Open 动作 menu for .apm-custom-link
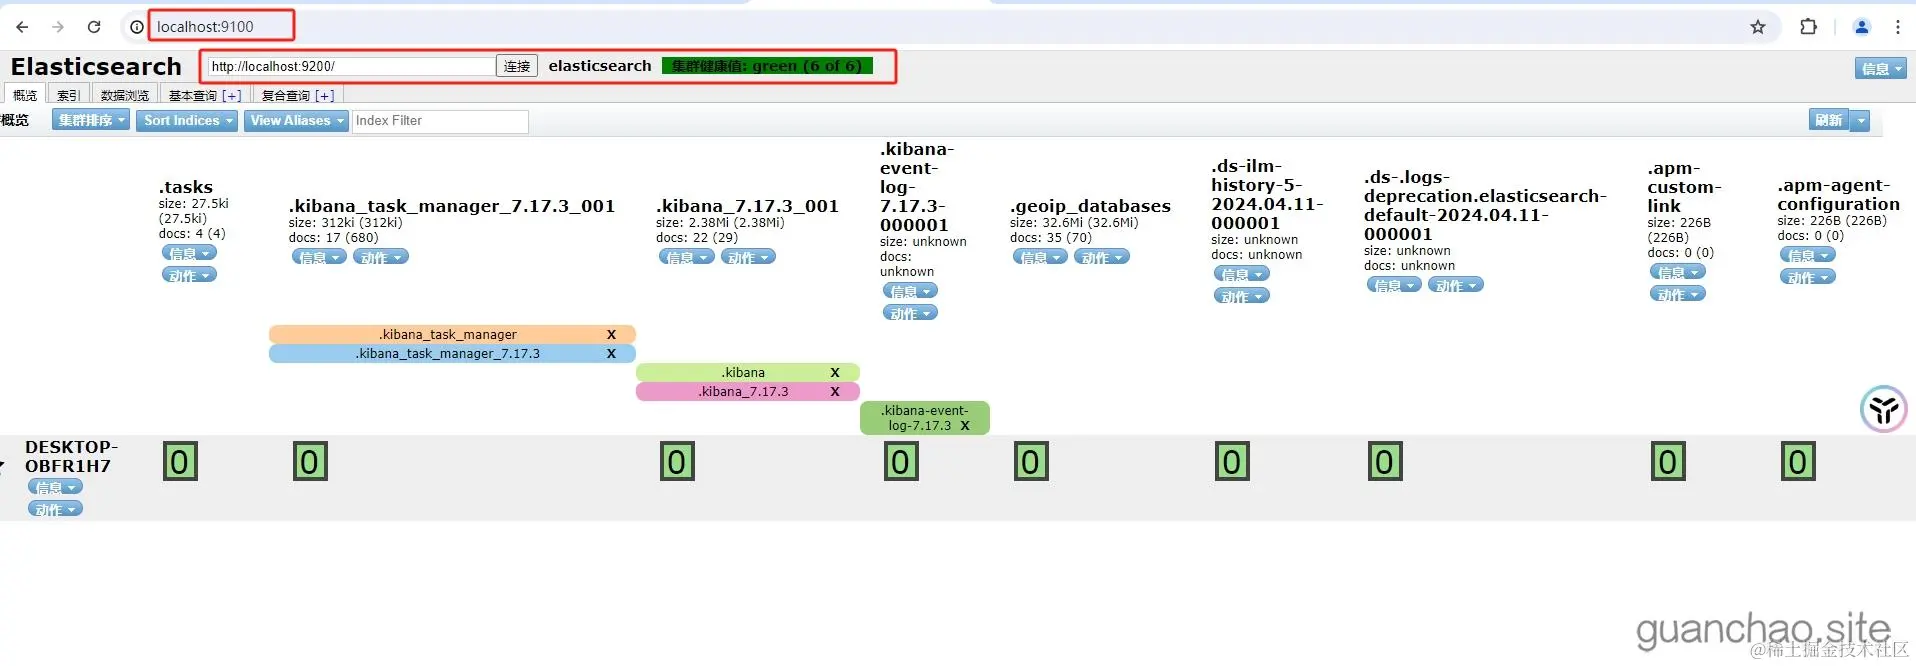Image resolution: width=1916 pixels, height=666 pixels. (1677, 294)
